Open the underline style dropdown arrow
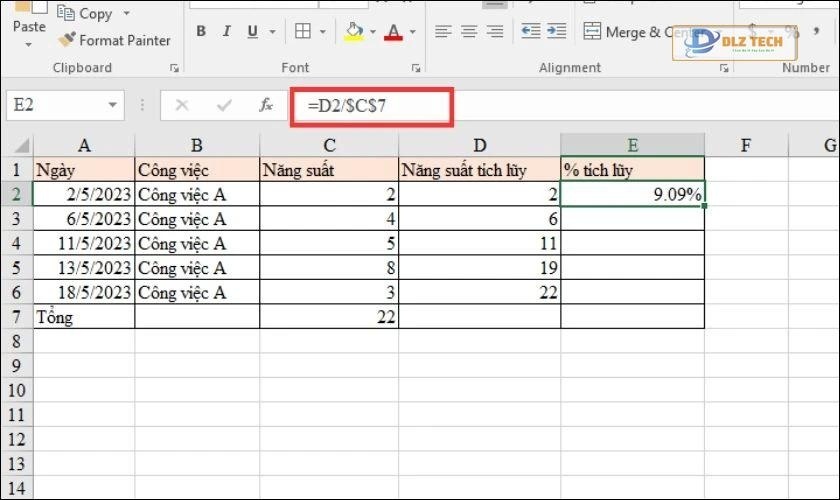 coord(271,32)
